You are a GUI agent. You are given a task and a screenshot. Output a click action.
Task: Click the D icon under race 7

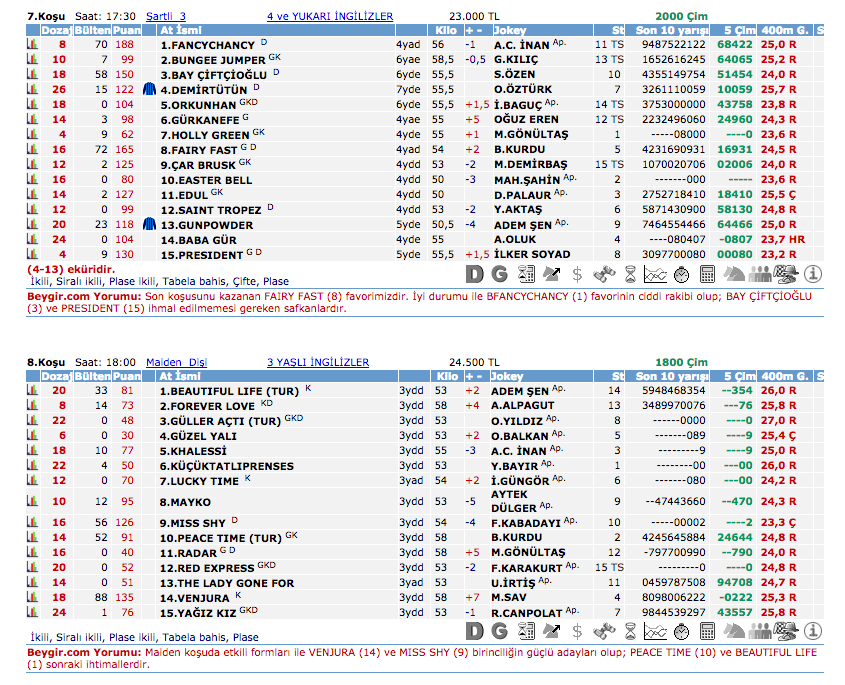click(x=476, y=273)
